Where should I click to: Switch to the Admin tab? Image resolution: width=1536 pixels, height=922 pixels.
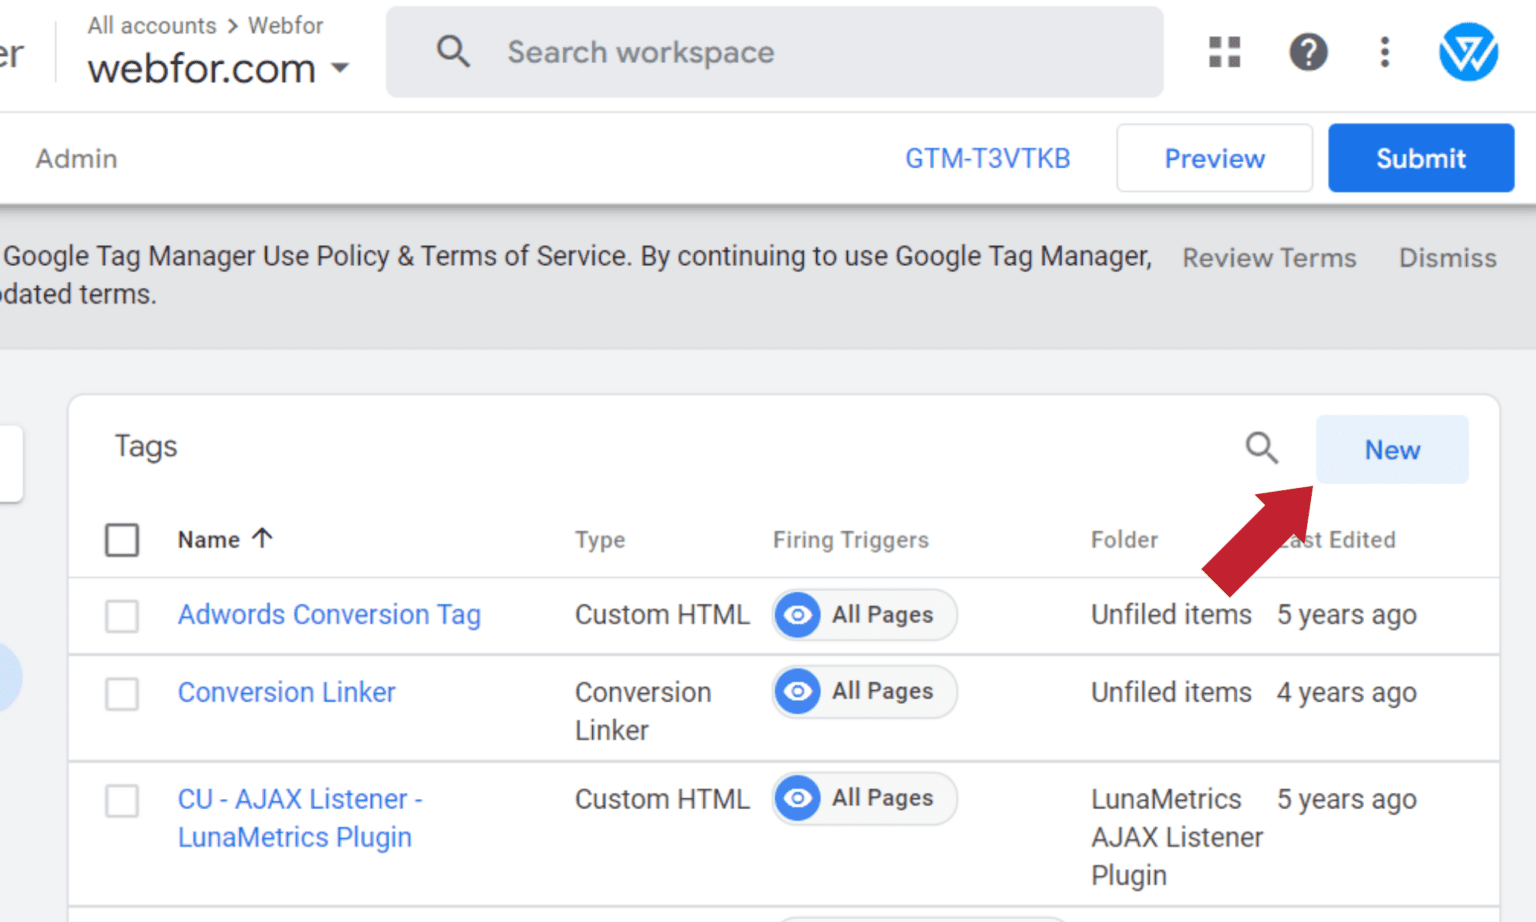point(77,158)
